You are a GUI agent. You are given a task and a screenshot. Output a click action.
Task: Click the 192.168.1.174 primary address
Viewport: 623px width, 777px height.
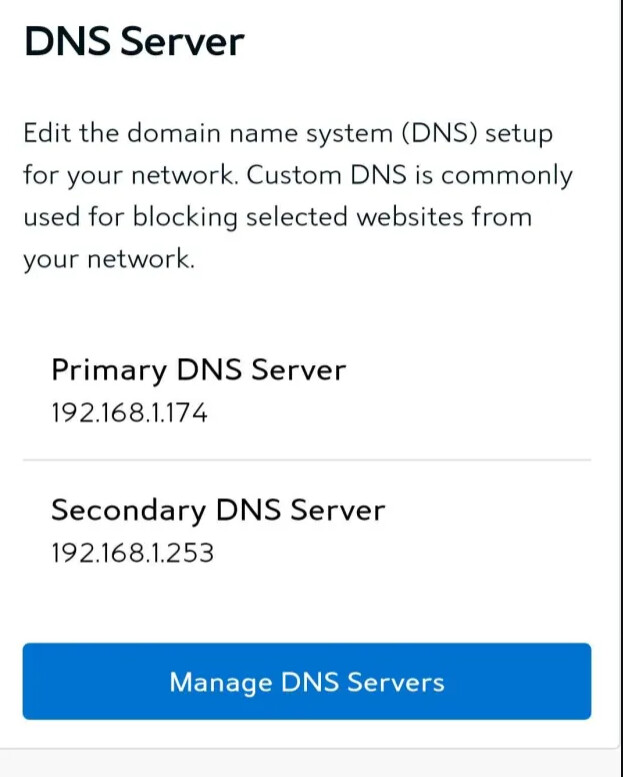(x=129, y=413)
